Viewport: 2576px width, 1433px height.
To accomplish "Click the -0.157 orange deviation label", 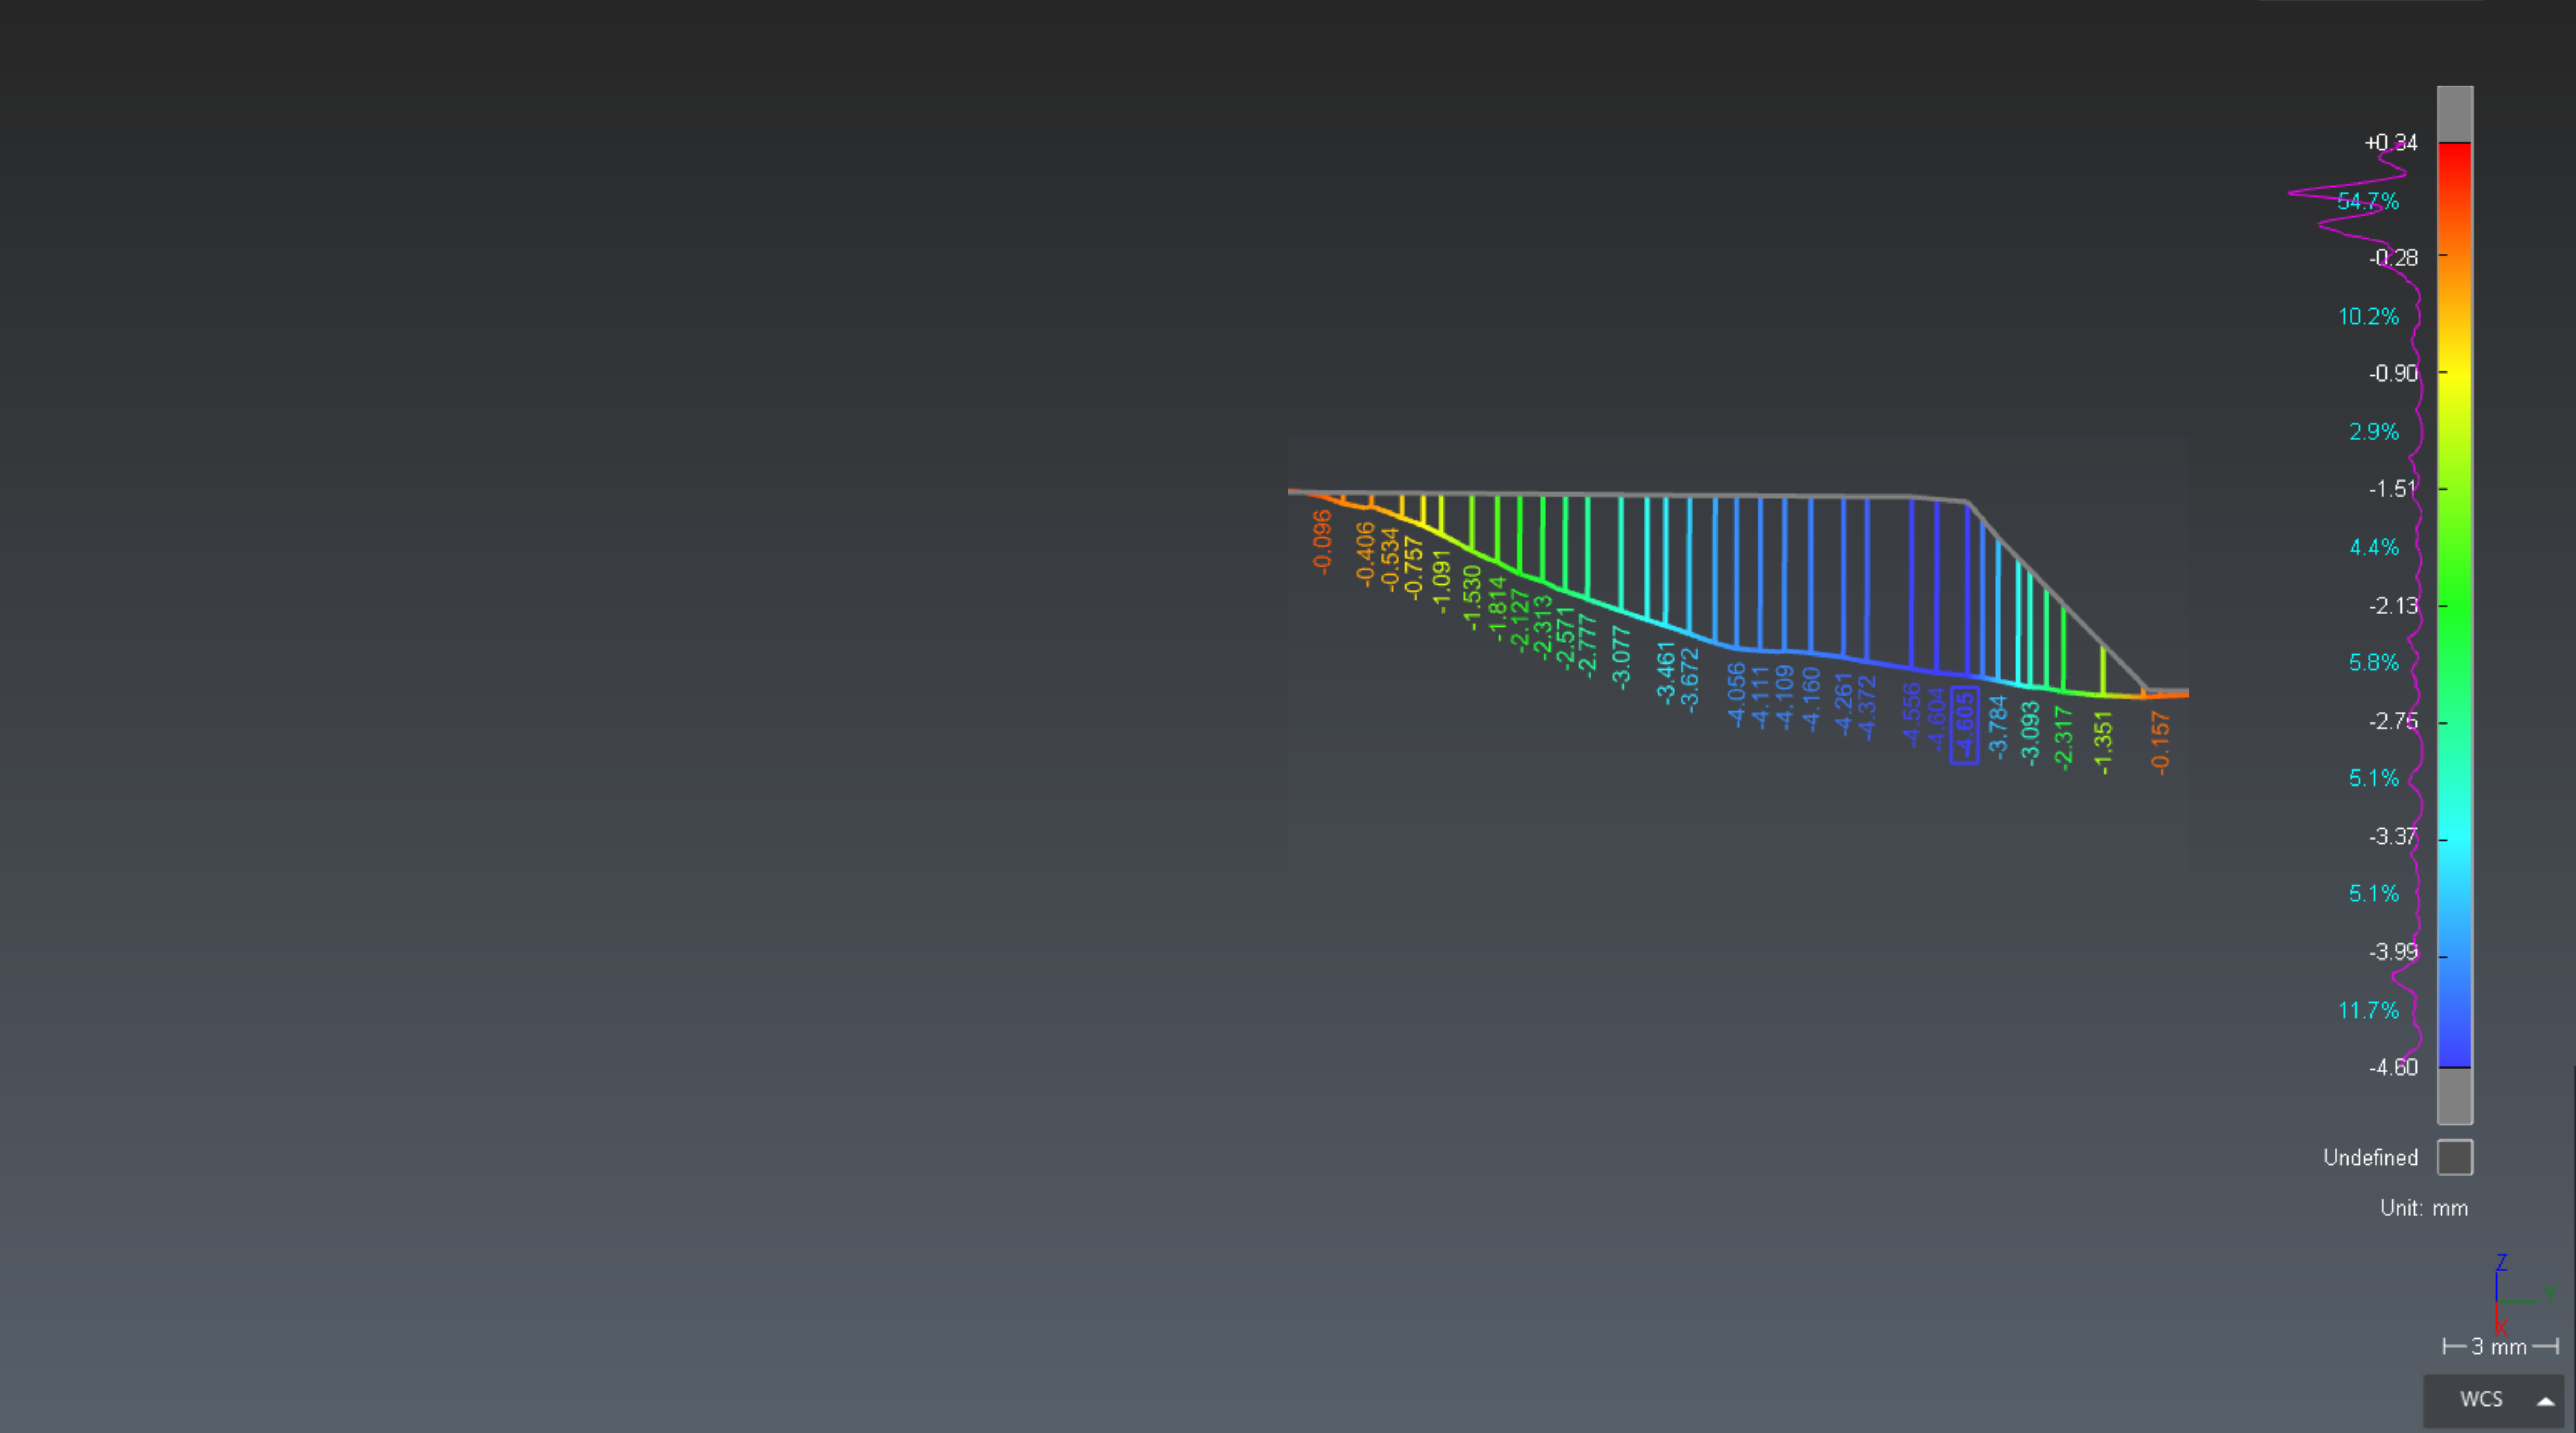I will coord(2160,742).
